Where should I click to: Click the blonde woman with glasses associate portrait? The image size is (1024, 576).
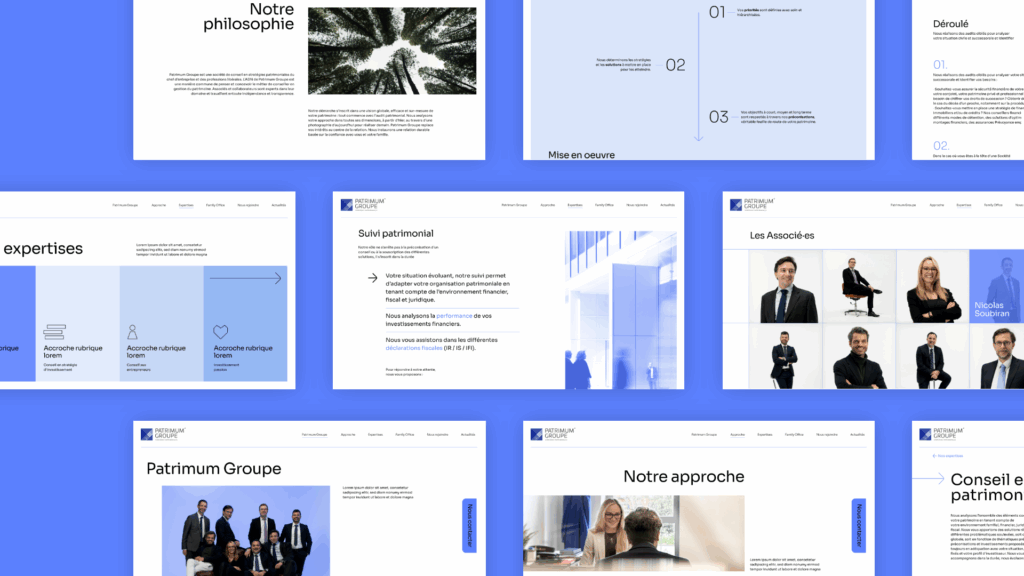[933, 287]
